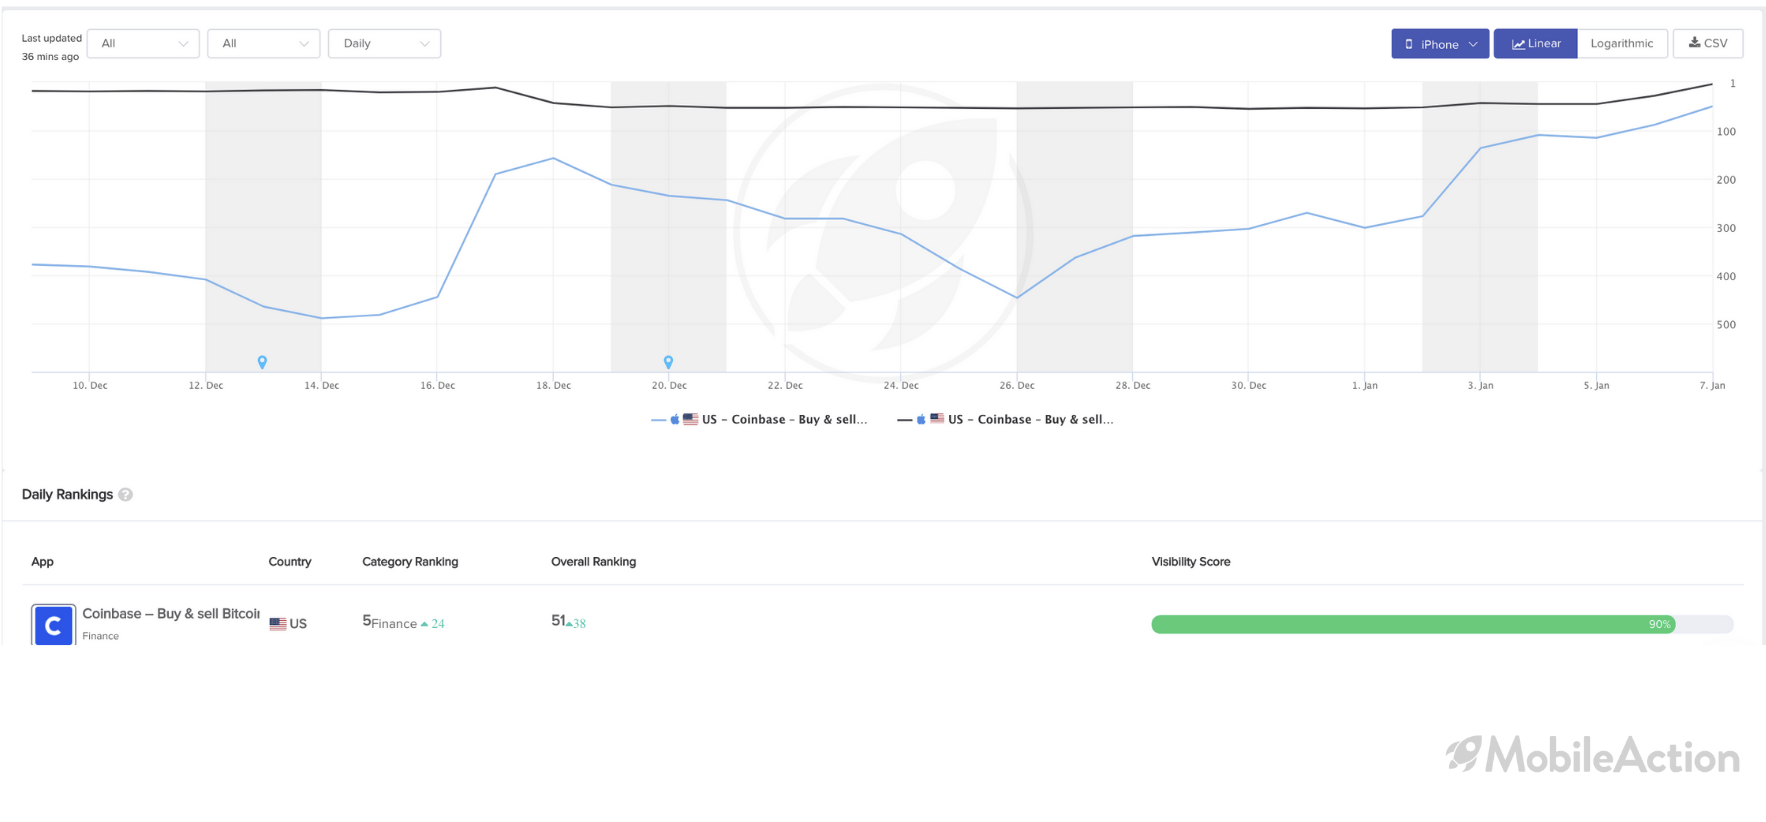Click the pin marker near 20 Dec
Image resolution: width=1766 pixels, height=822 pixels.
click(668, 362)
